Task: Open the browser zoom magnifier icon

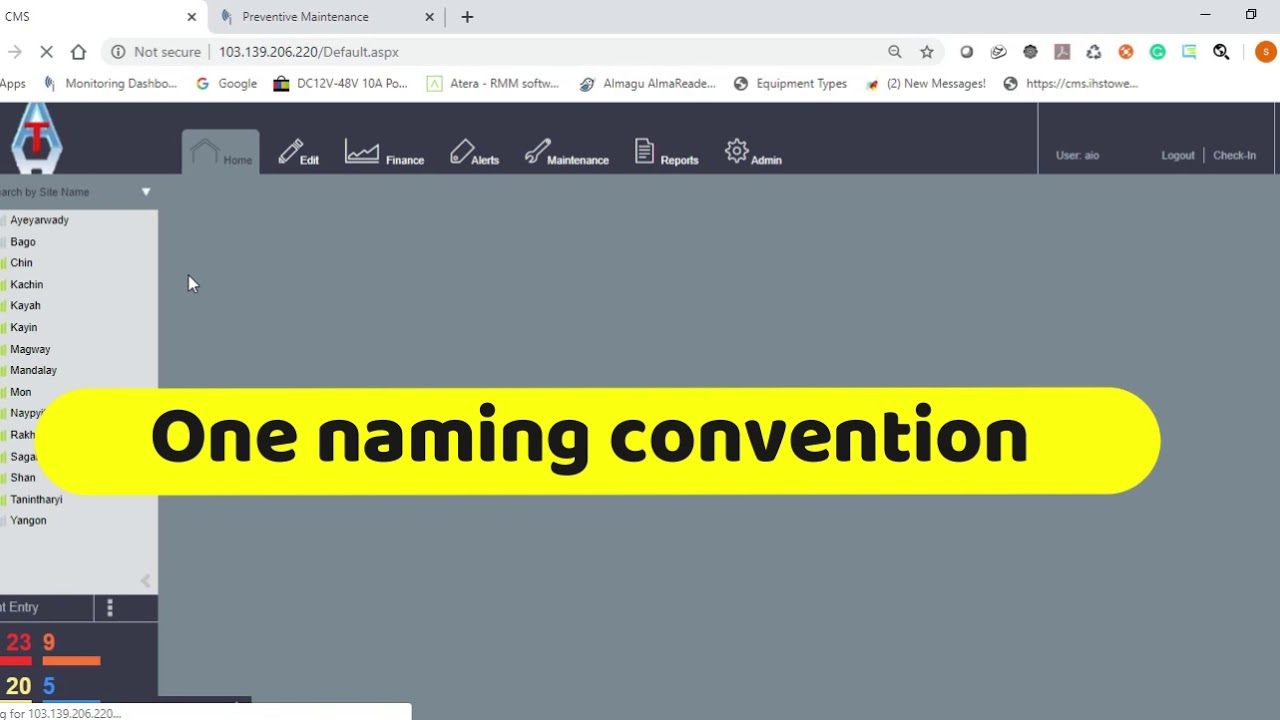Action: click(895, 52)
